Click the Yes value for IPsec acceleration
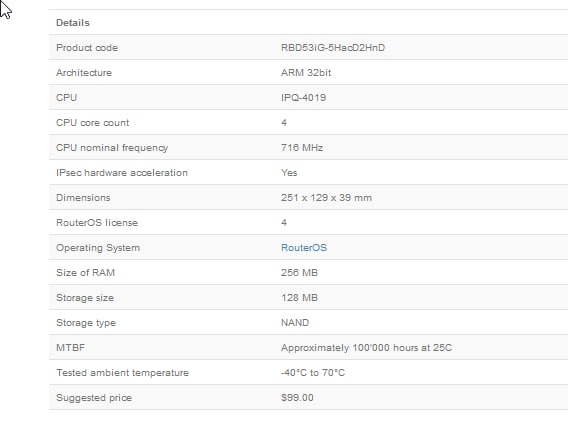Viewport: 568px width, 425px height. [289, 172]
